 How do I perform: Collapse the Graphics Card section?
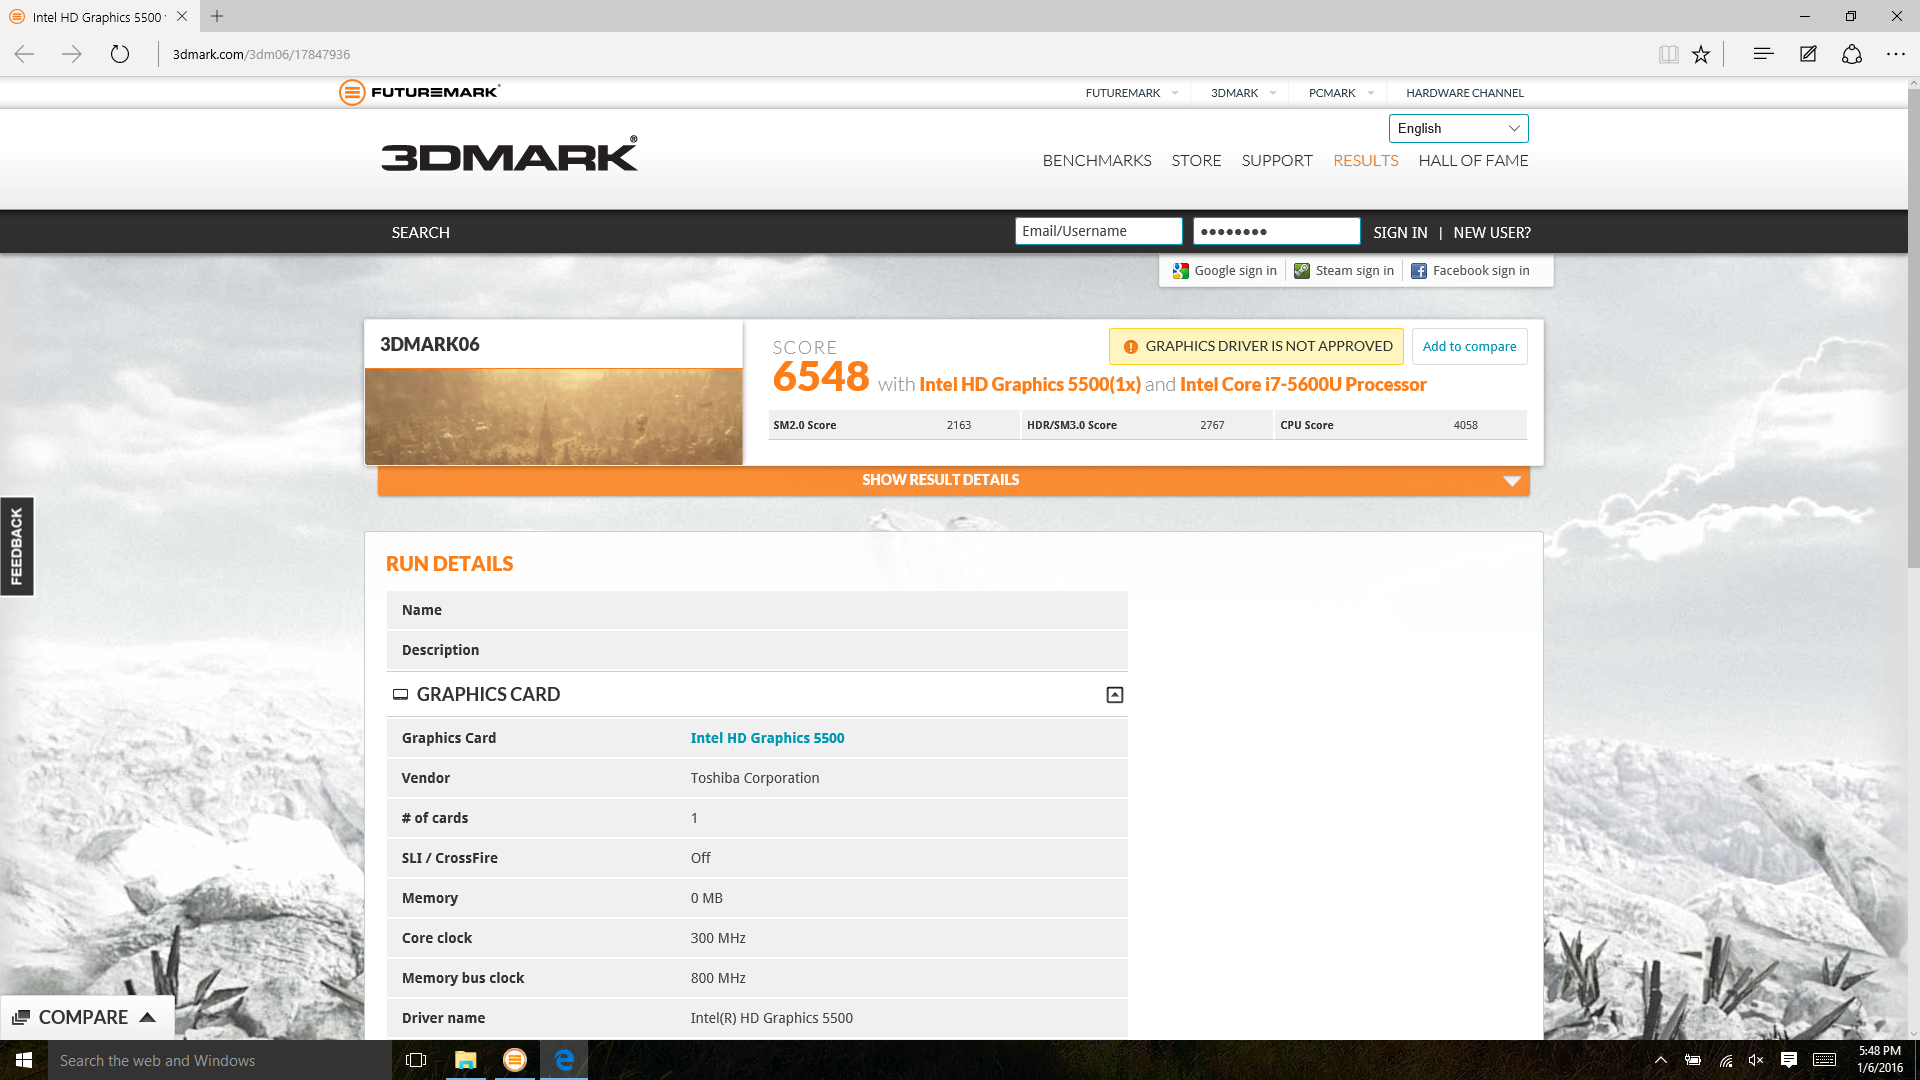click(x=1115, y=695)
